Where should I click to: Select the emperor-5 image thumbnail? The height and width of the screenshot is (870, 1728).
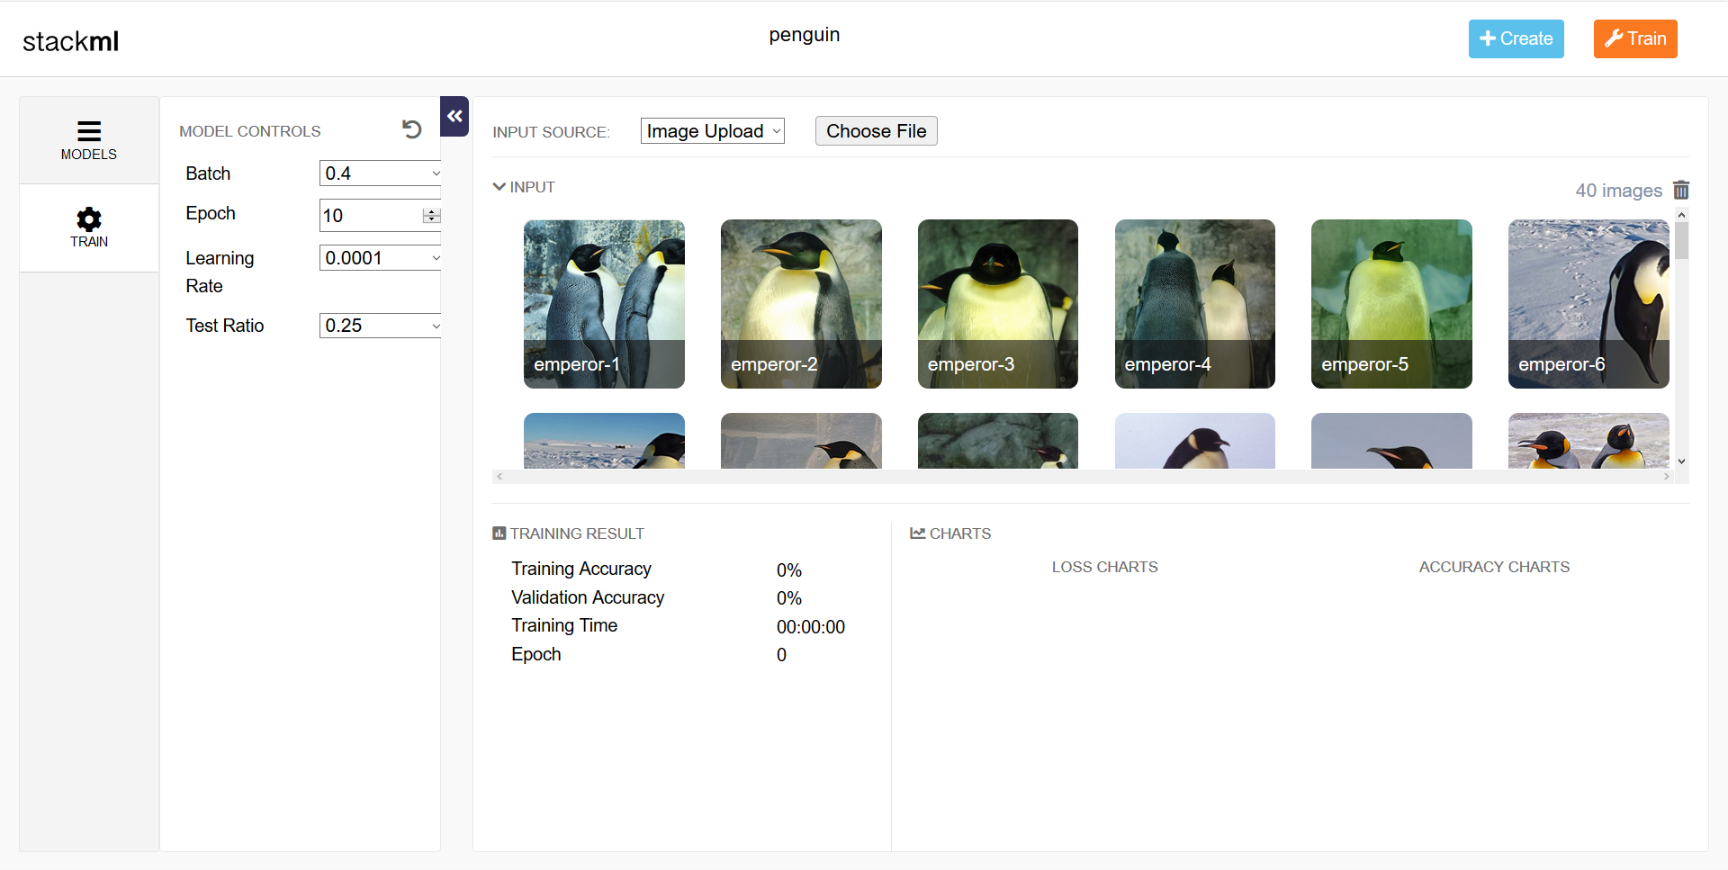pos(1391,304)
